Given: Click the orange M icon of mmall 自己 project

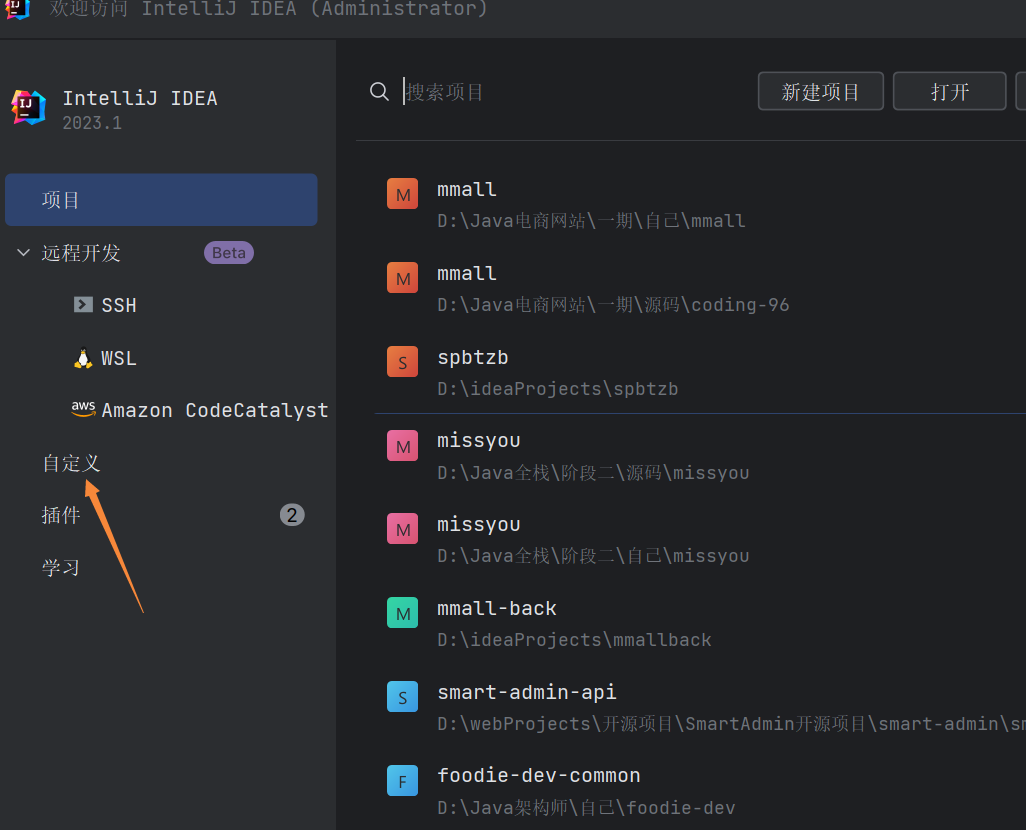Looking at the screenshot, I should [402, 194].
